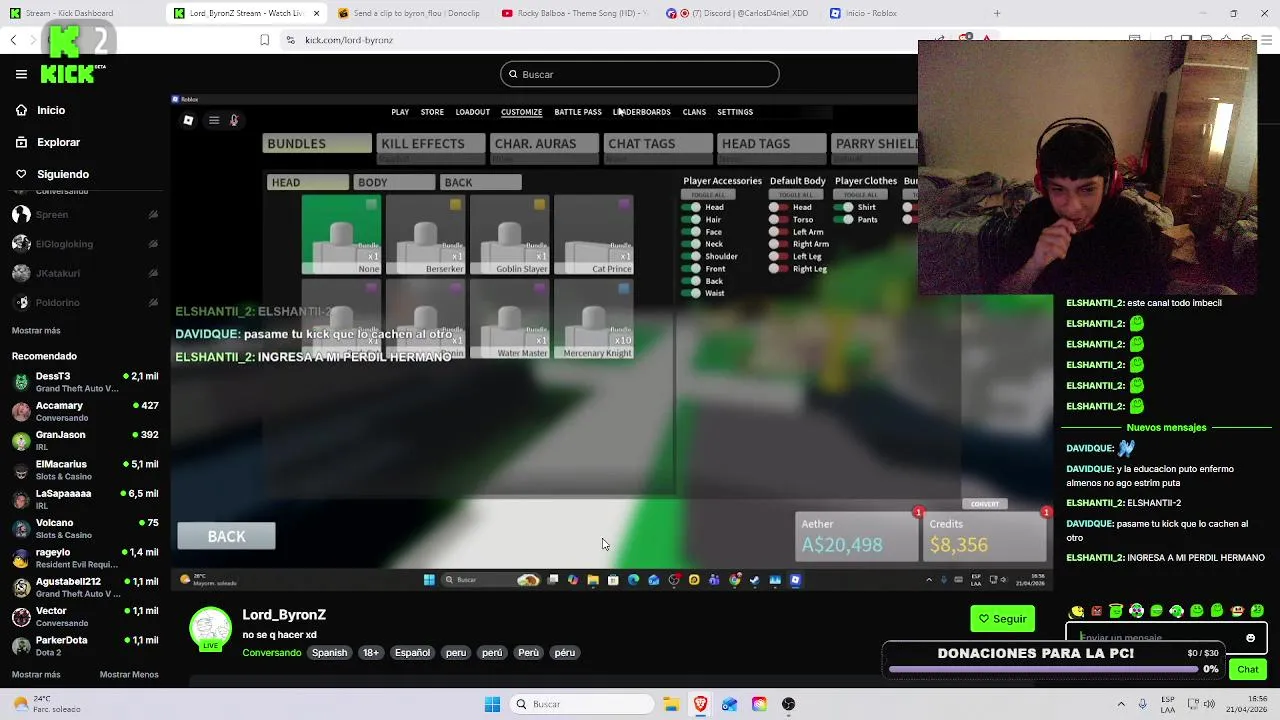Click the green Seguir follow button
This screenshot has width=1280, height=720.
click(1002, 619)
